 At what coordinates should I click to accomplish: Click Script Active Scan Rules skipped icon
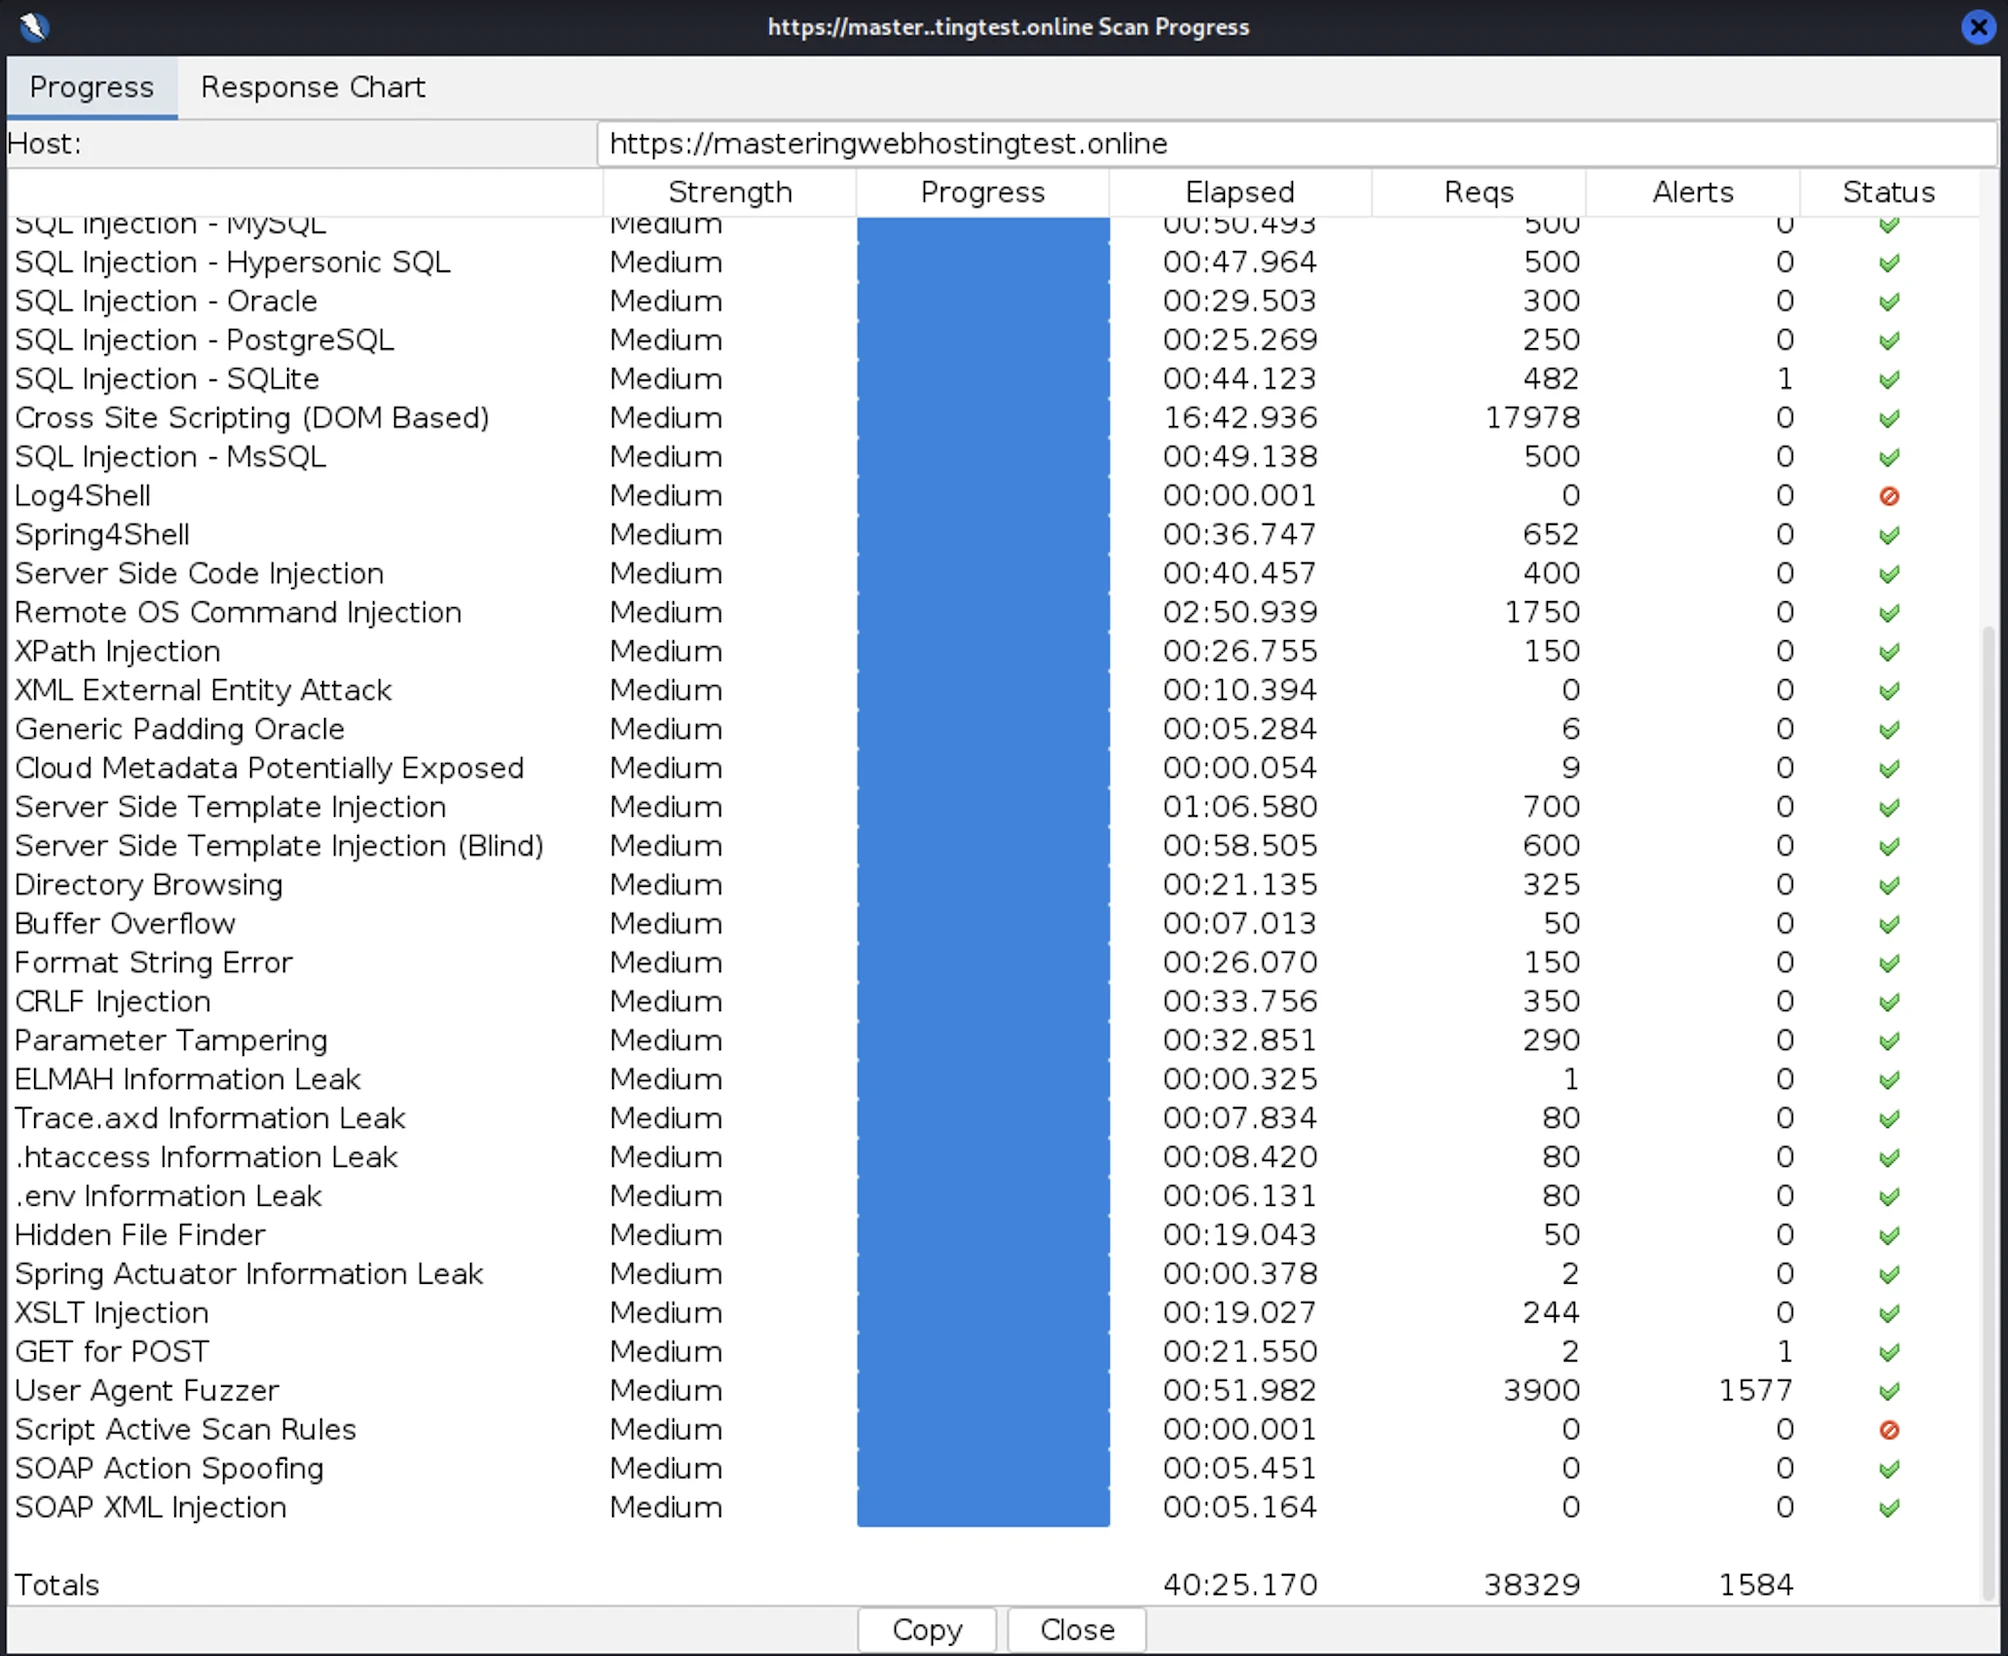pyautogui.click(x=1888, y=1430)
